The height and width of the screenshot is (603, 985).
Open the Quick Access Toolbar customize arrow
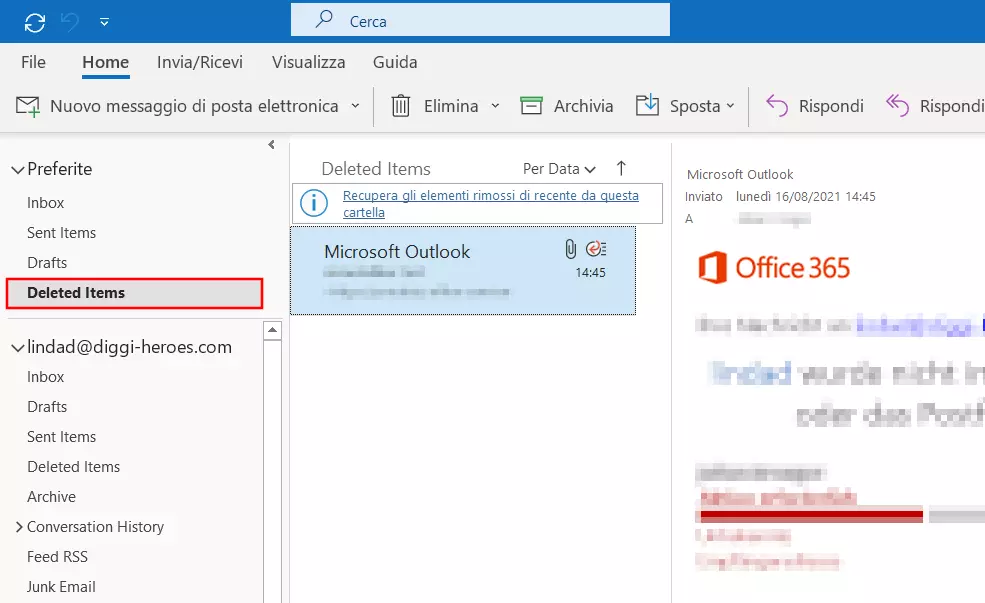[x=104, y=23]
